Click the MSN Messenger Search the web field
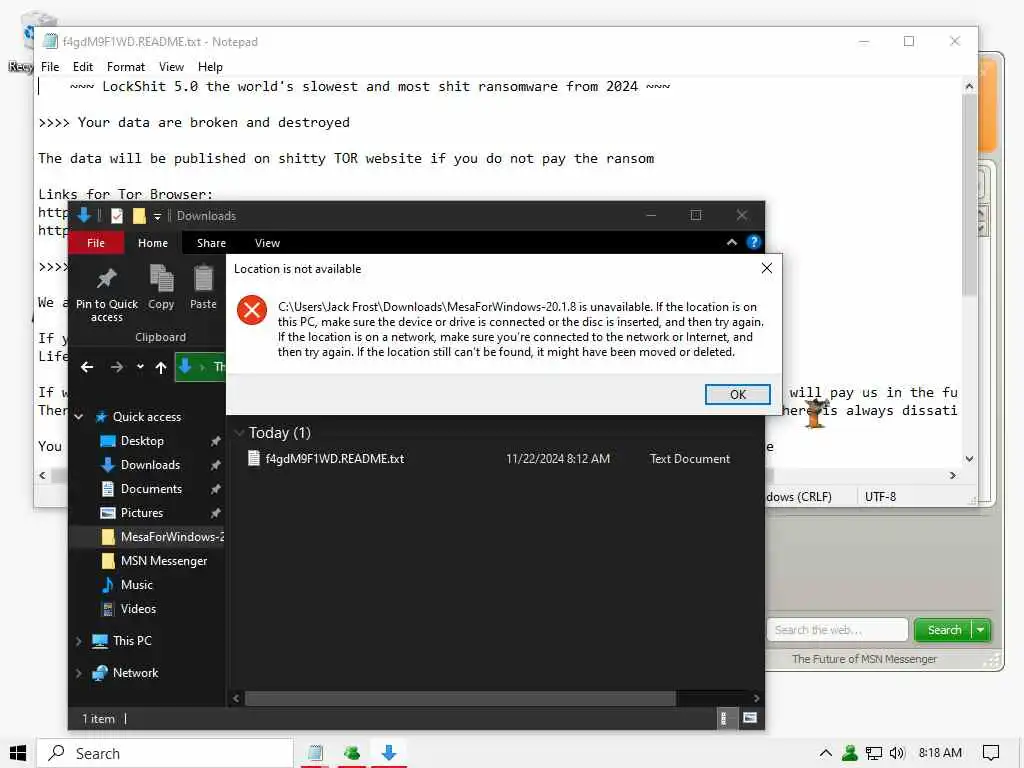The height and width of the screenshot is (768, 1024). [837, 630]
